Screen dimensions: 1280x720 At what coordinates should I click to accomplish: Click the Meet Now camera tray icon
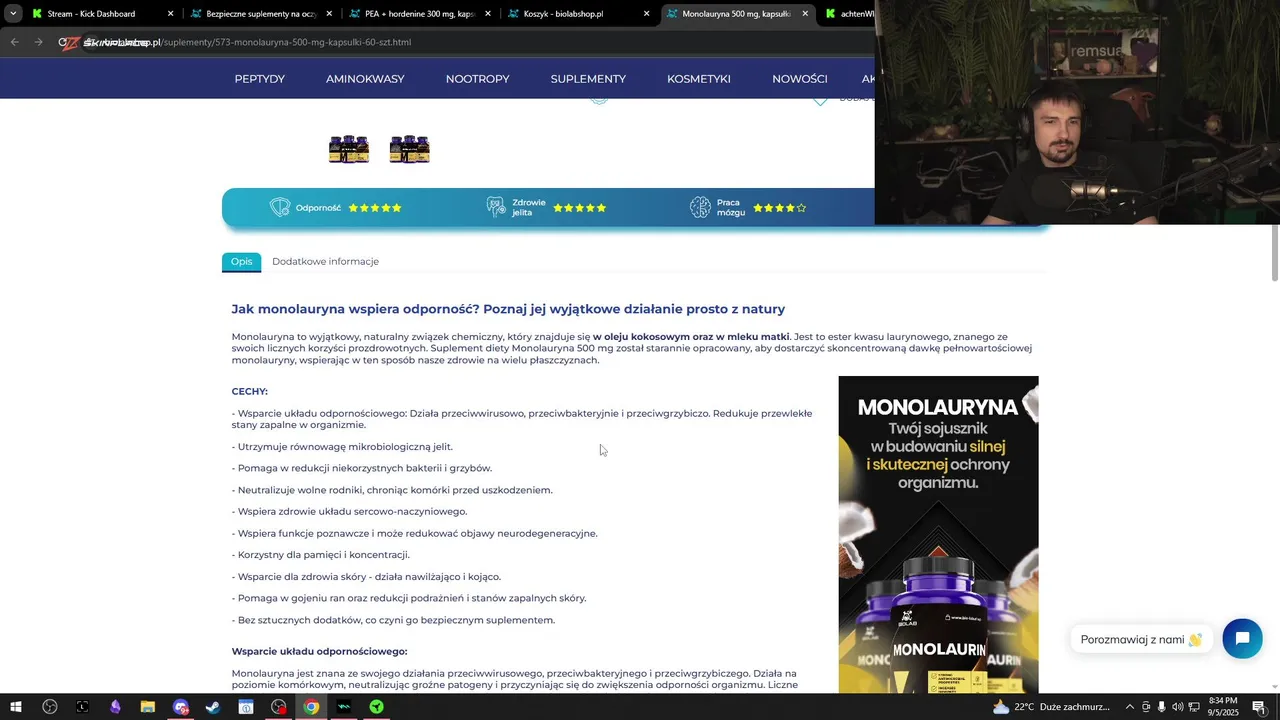click(x=1146, y=707)
